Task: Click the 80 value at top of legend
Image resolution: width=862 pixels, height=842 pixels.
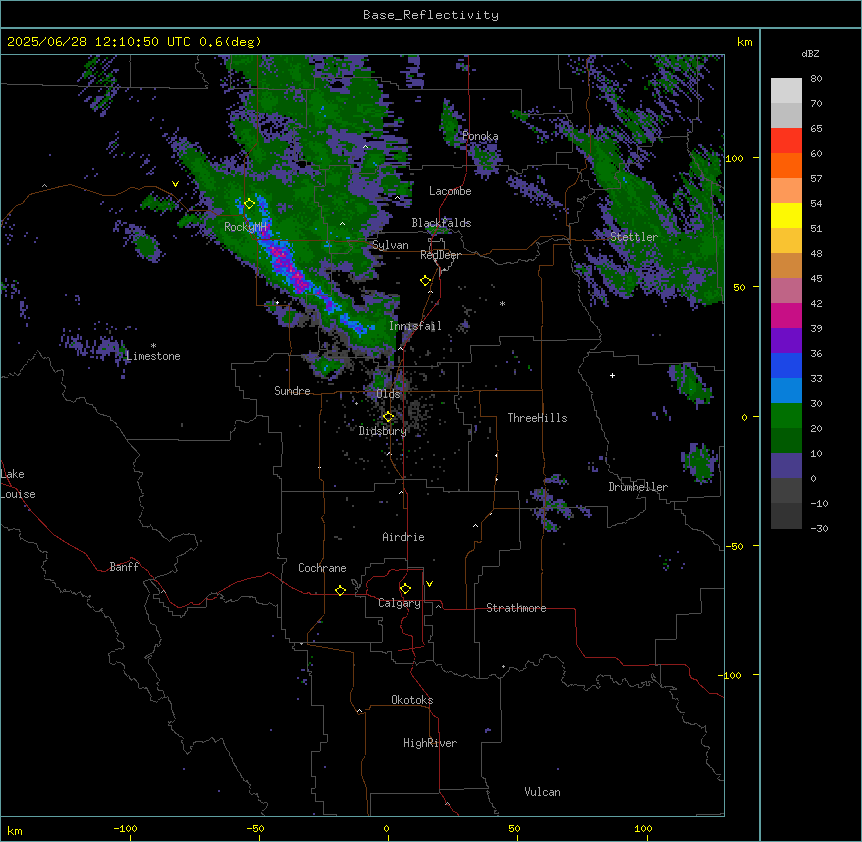Action: pyautogui.click(x=816, y=79)
